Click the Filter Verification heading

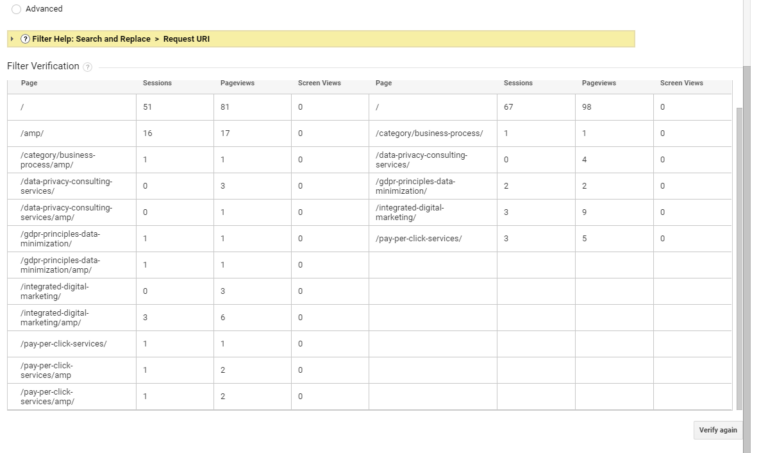pos(43,66)
